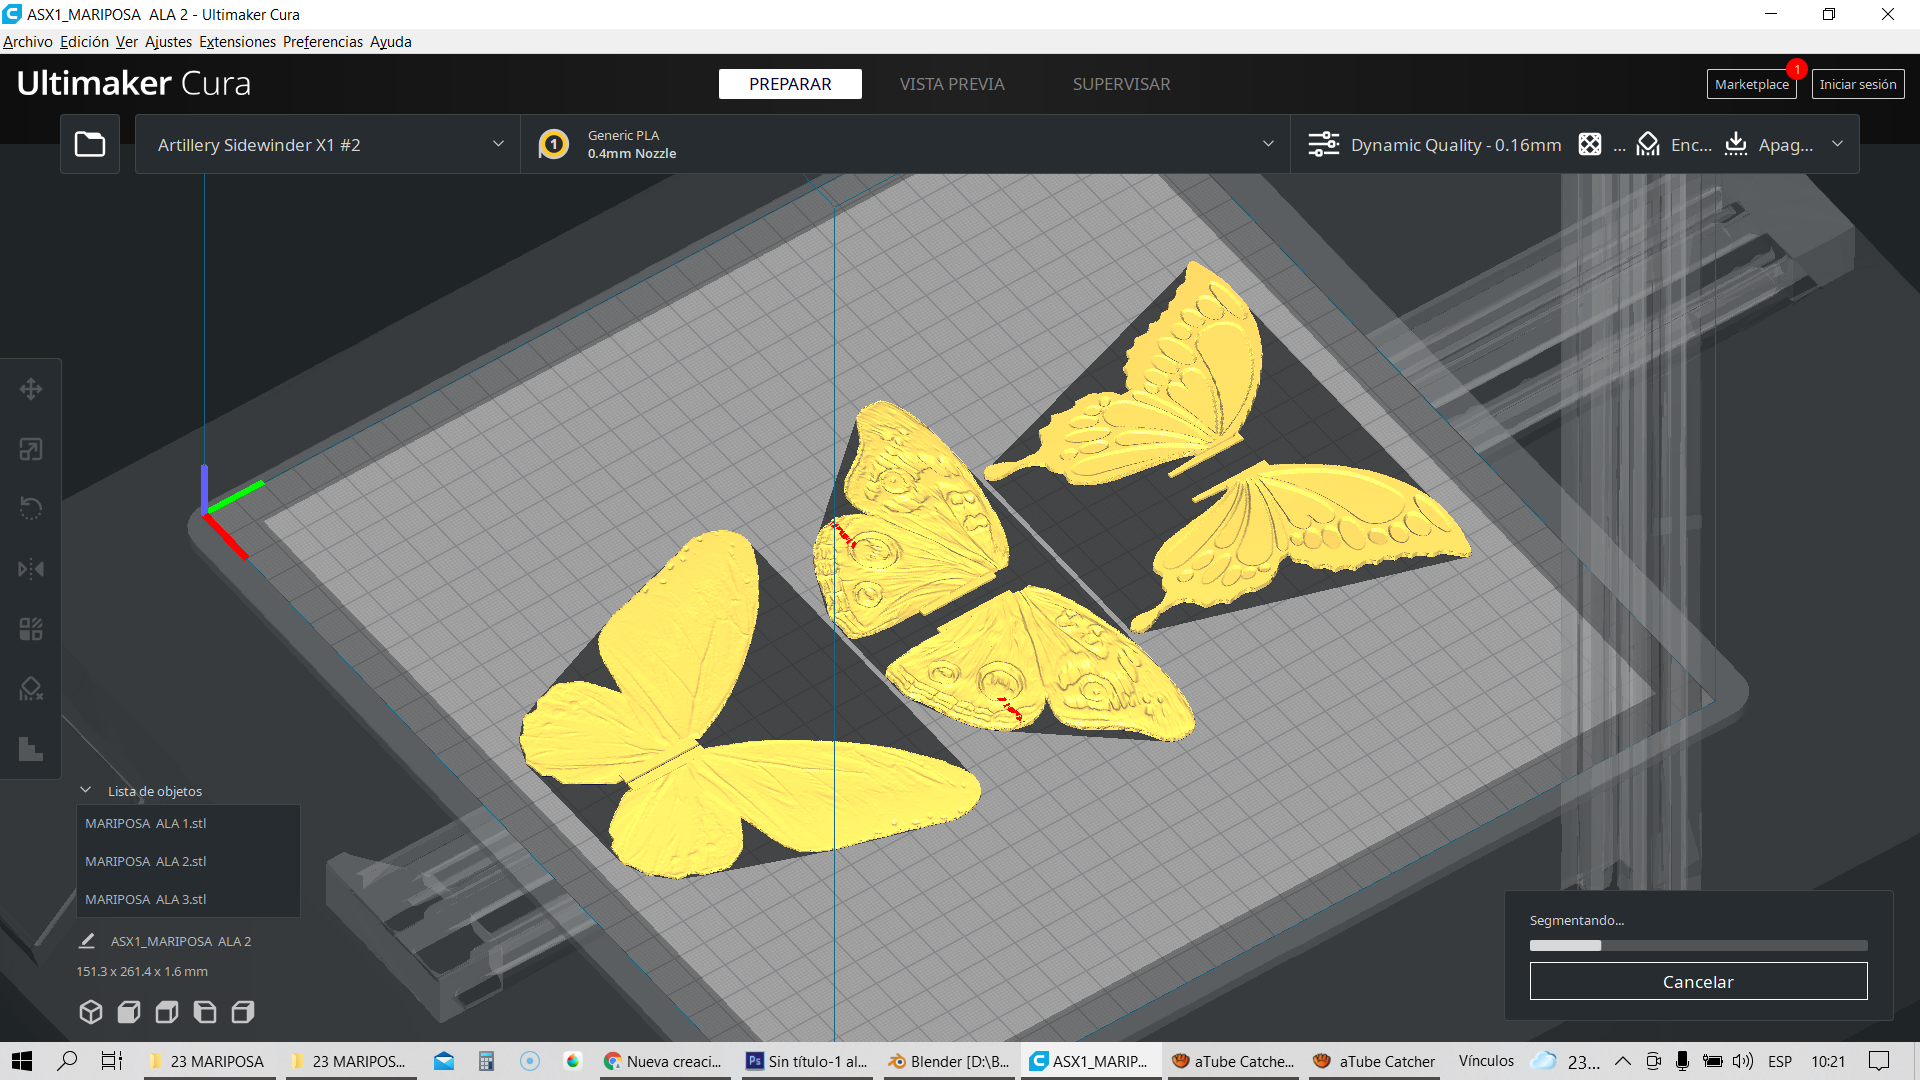Select MARIPOSA ALA 3.stl in object list
The image size is (1920, 1080).
click(146, 899)
